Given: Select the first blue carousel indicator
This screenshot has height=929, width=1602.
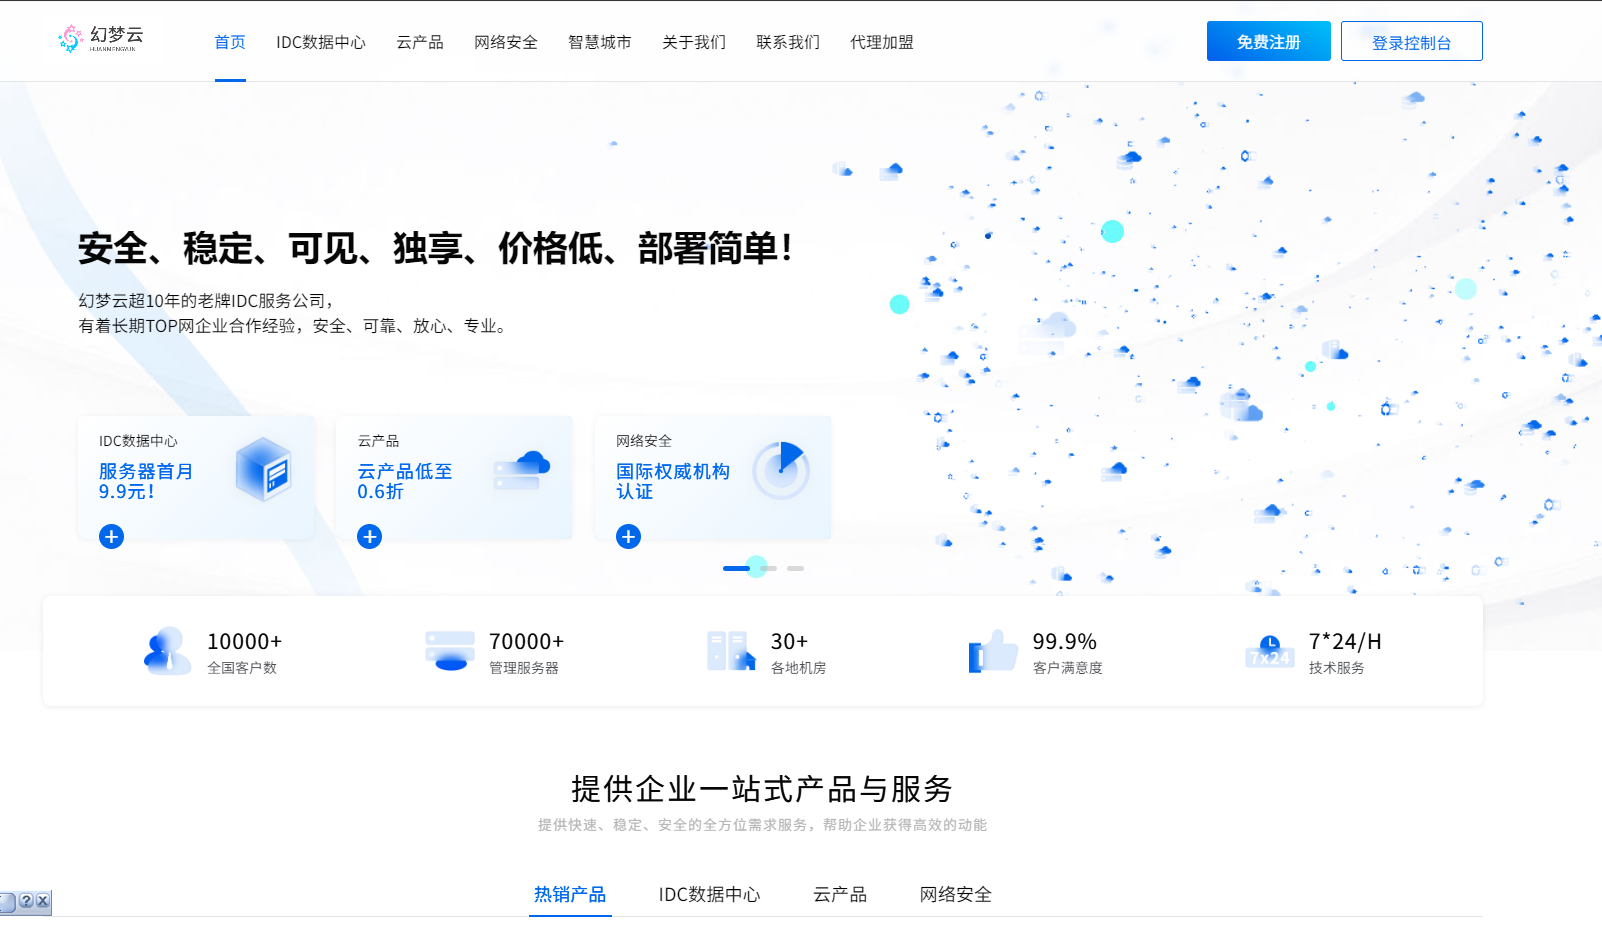Looking at the screenshot, I should pyautogui.click(x=736, y=568).
